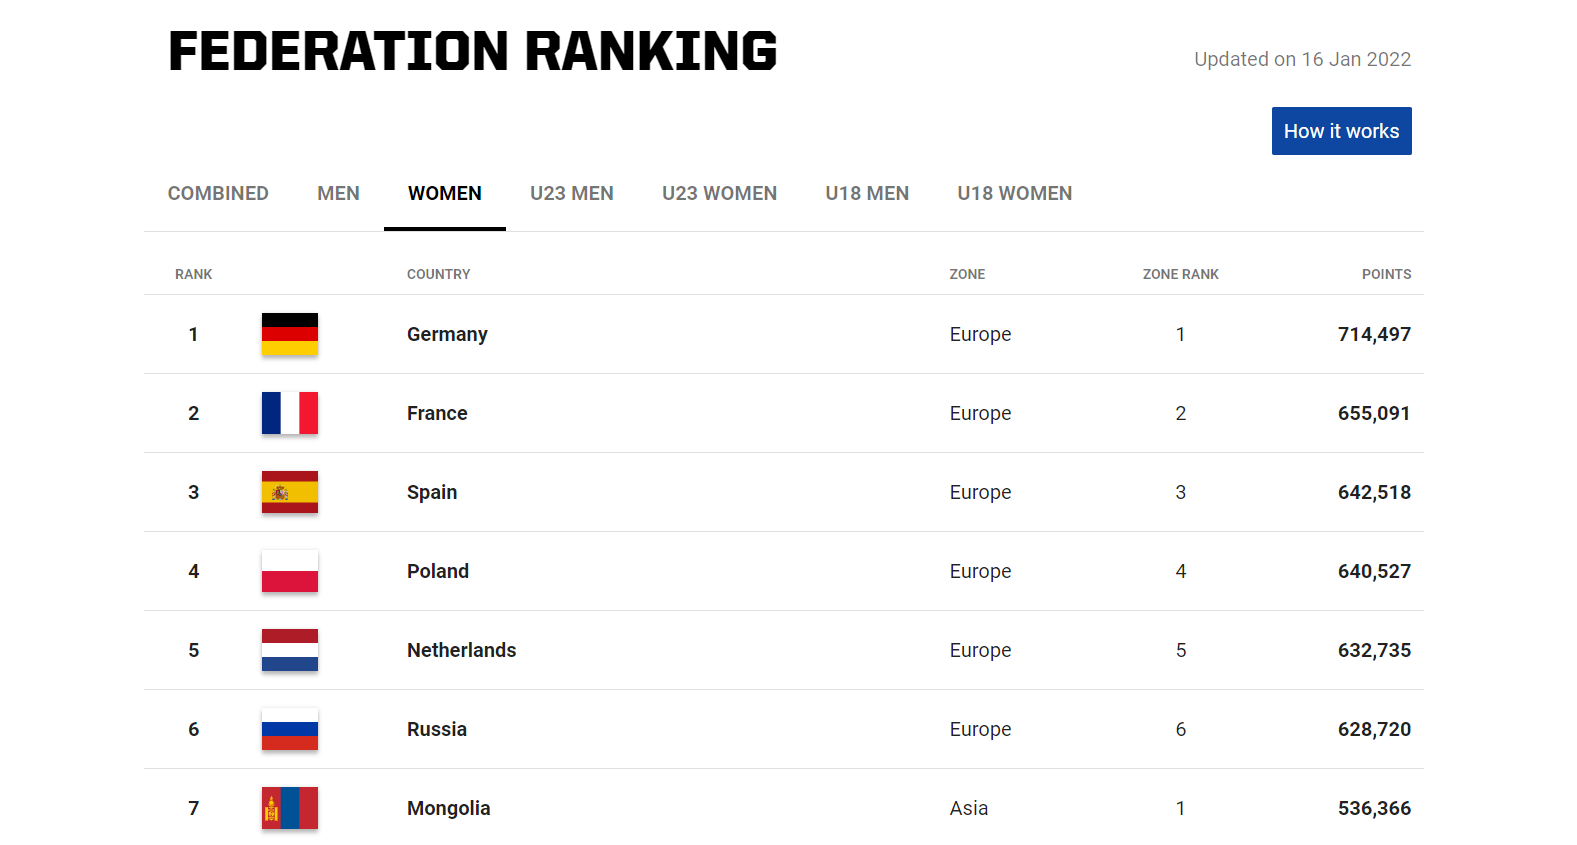
Task: Switch to the MEN rankings tab
Action: [338, 193]
